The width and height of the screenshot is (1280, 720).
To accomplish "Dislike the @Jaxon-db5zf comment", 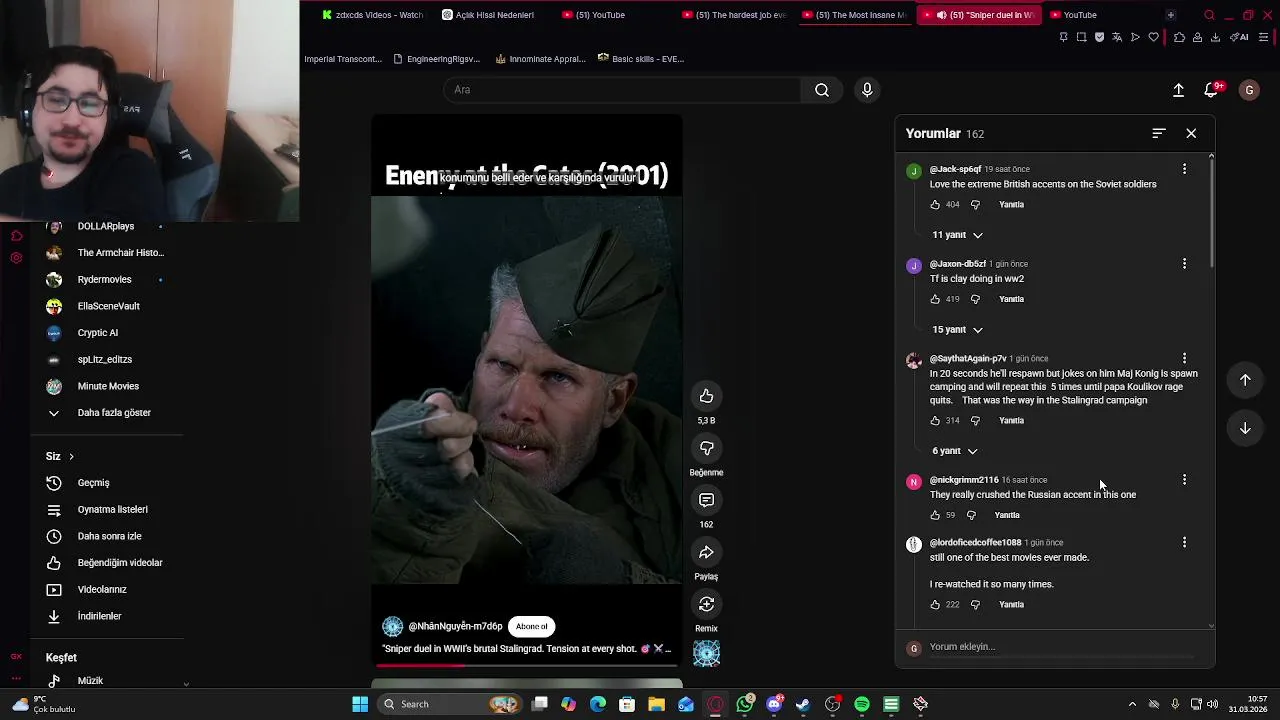I will (x=975, y=299).
